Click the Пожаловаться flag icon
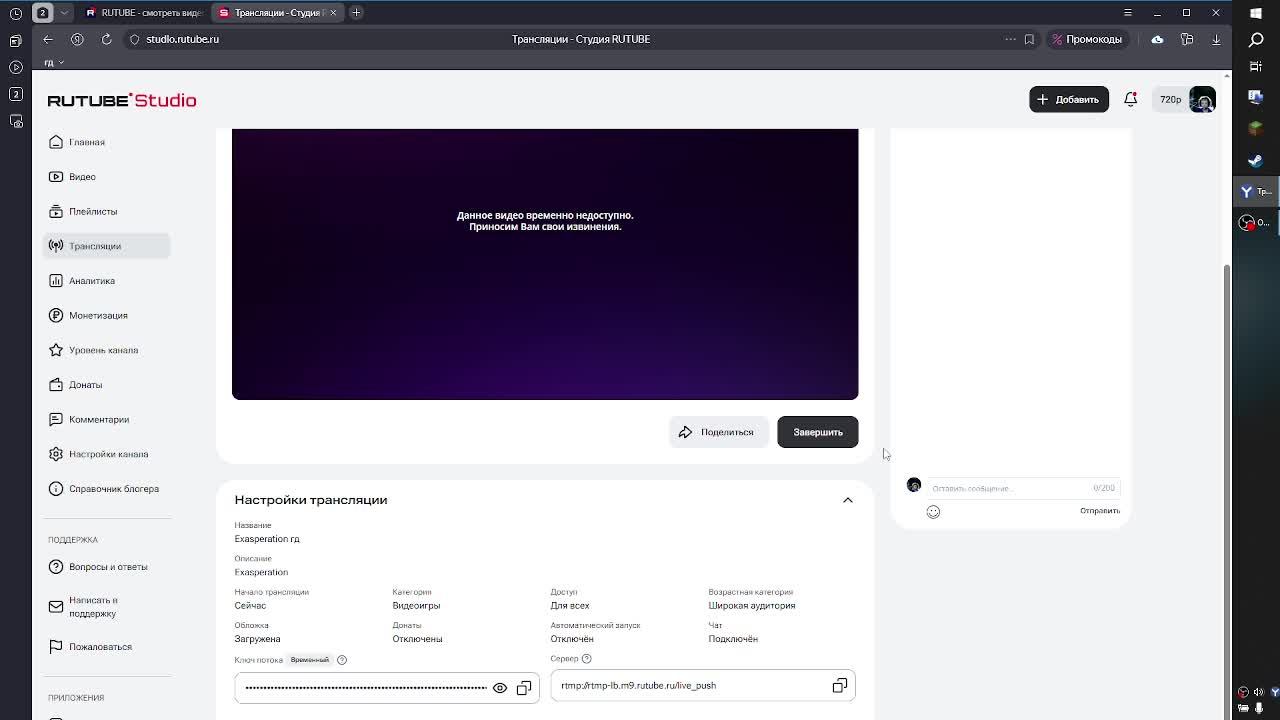The height and width of the screenshot is (720, 1280). (56, 647)
